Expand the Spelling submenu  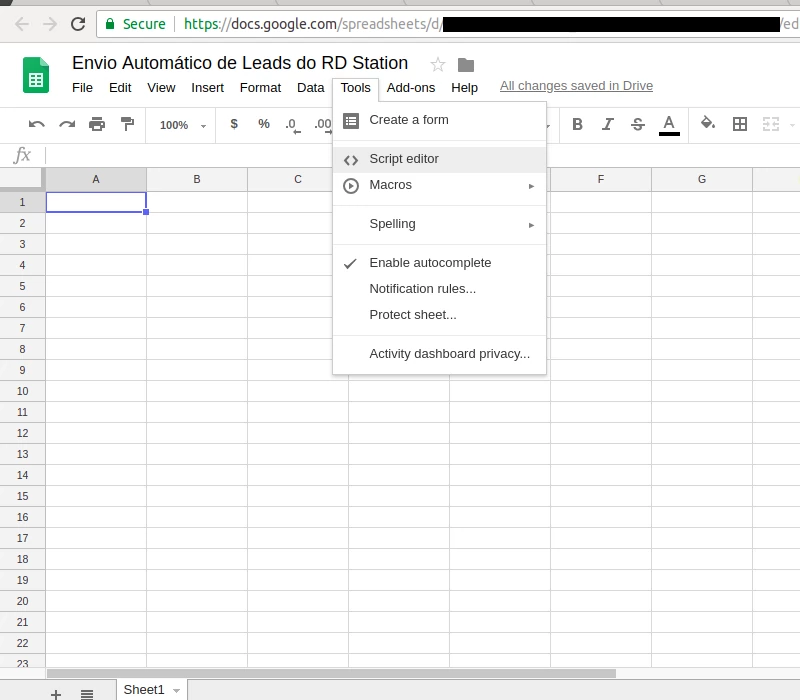click(392, 224)
